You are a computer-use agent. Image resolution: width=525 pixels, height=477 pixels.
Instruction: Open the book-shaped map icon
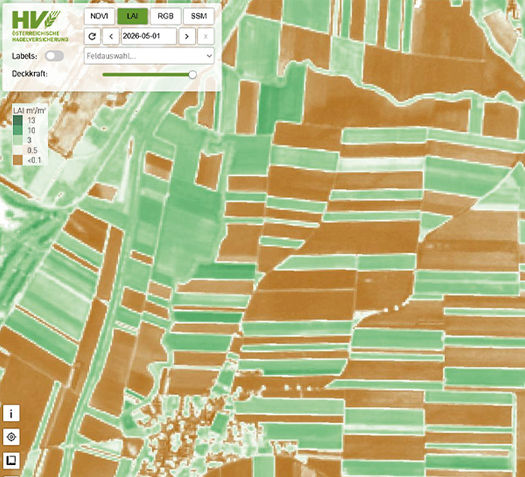[11, 460]
